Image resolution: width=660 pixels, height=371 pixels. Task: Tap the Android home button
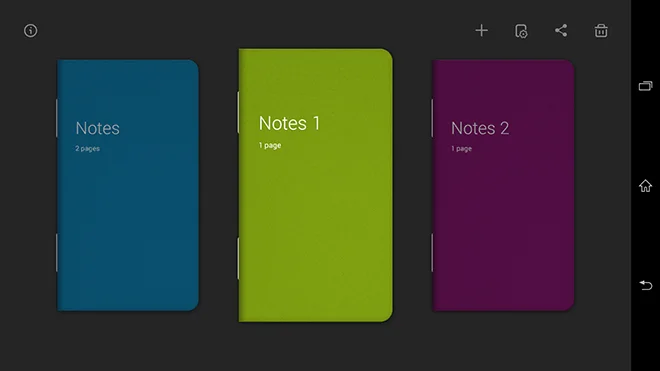(x=645, y=185)
